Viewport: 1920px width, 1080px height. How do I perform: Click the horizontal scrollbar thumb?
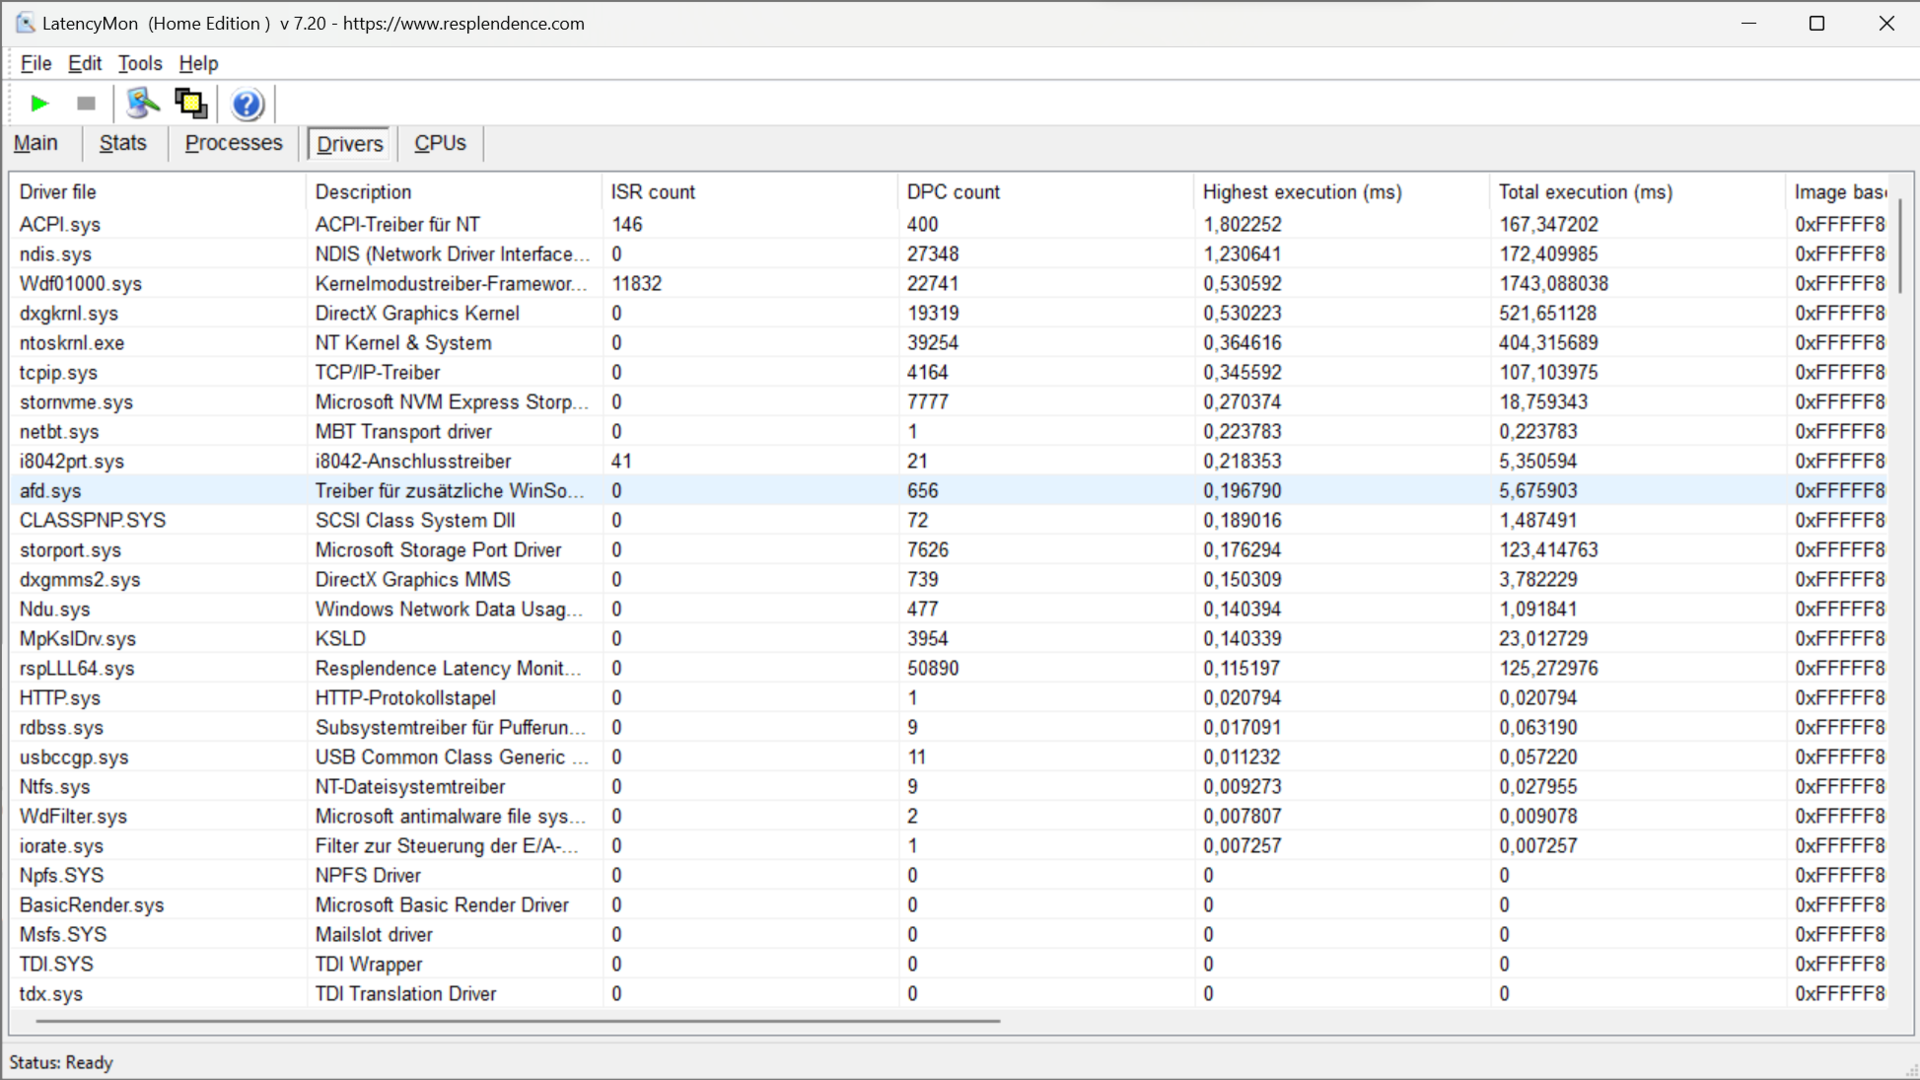click(x=517, y=1021)
